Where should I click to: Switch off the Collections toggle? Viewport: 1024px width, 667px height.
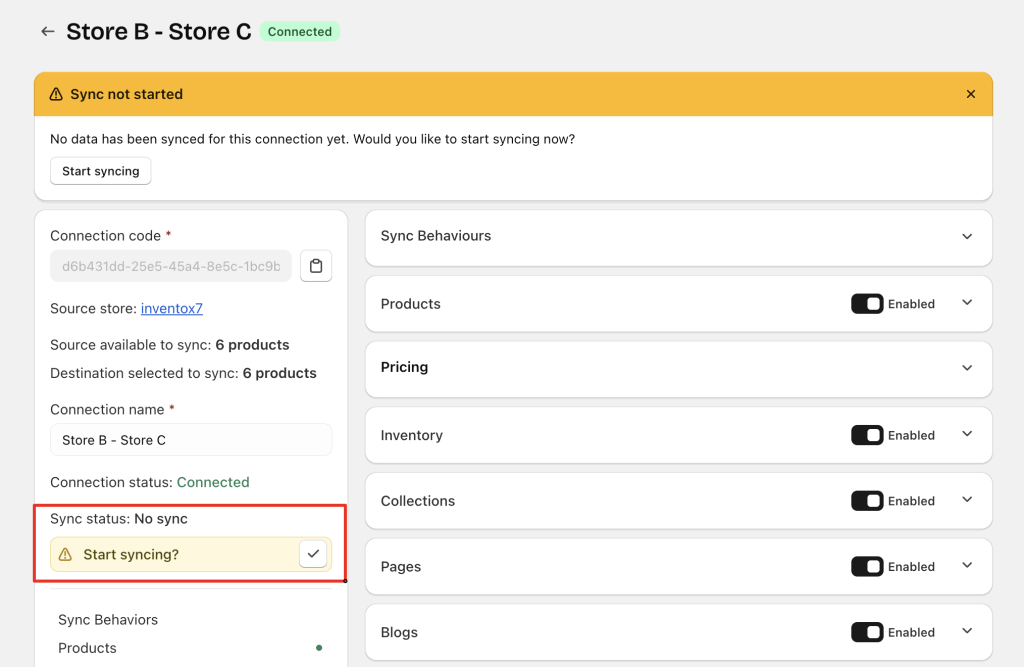[867, 501]
